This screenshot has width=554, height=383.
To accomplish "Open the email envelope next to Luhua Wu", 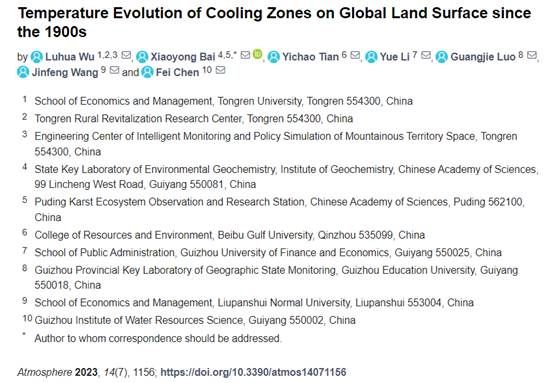I will tap(126, 55).
